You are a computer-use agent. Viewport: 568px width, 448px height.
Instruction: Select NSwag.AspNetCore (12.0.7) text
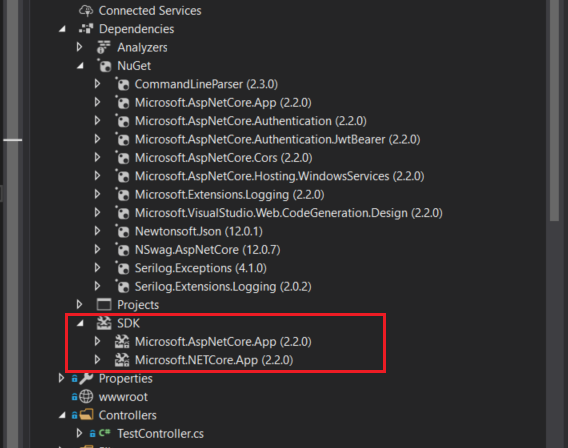pos(208,250)
